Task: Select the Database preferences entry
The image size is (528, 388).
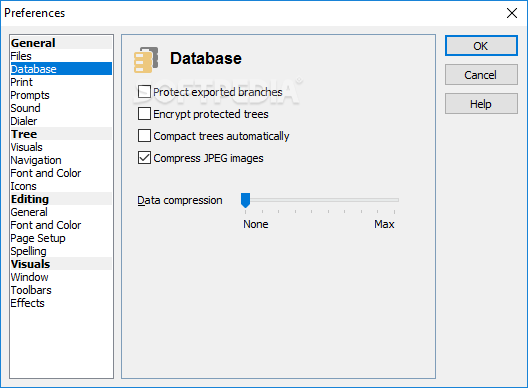Action: [x=61, y=69]
